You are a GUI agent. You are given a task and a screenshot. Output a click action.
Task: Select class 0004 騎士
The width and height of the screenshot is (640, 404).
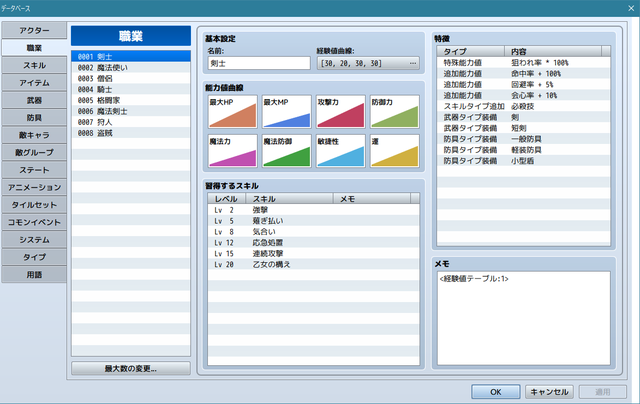(x=131, y=89)
